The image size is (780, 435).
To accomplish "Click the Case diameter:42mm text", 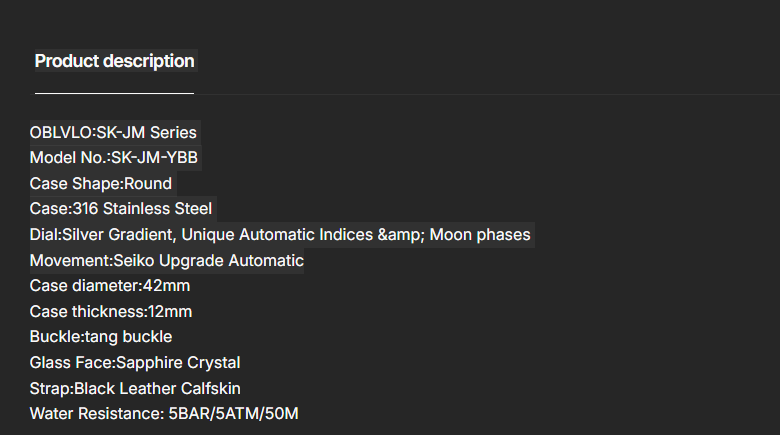I will click(109, 286).
